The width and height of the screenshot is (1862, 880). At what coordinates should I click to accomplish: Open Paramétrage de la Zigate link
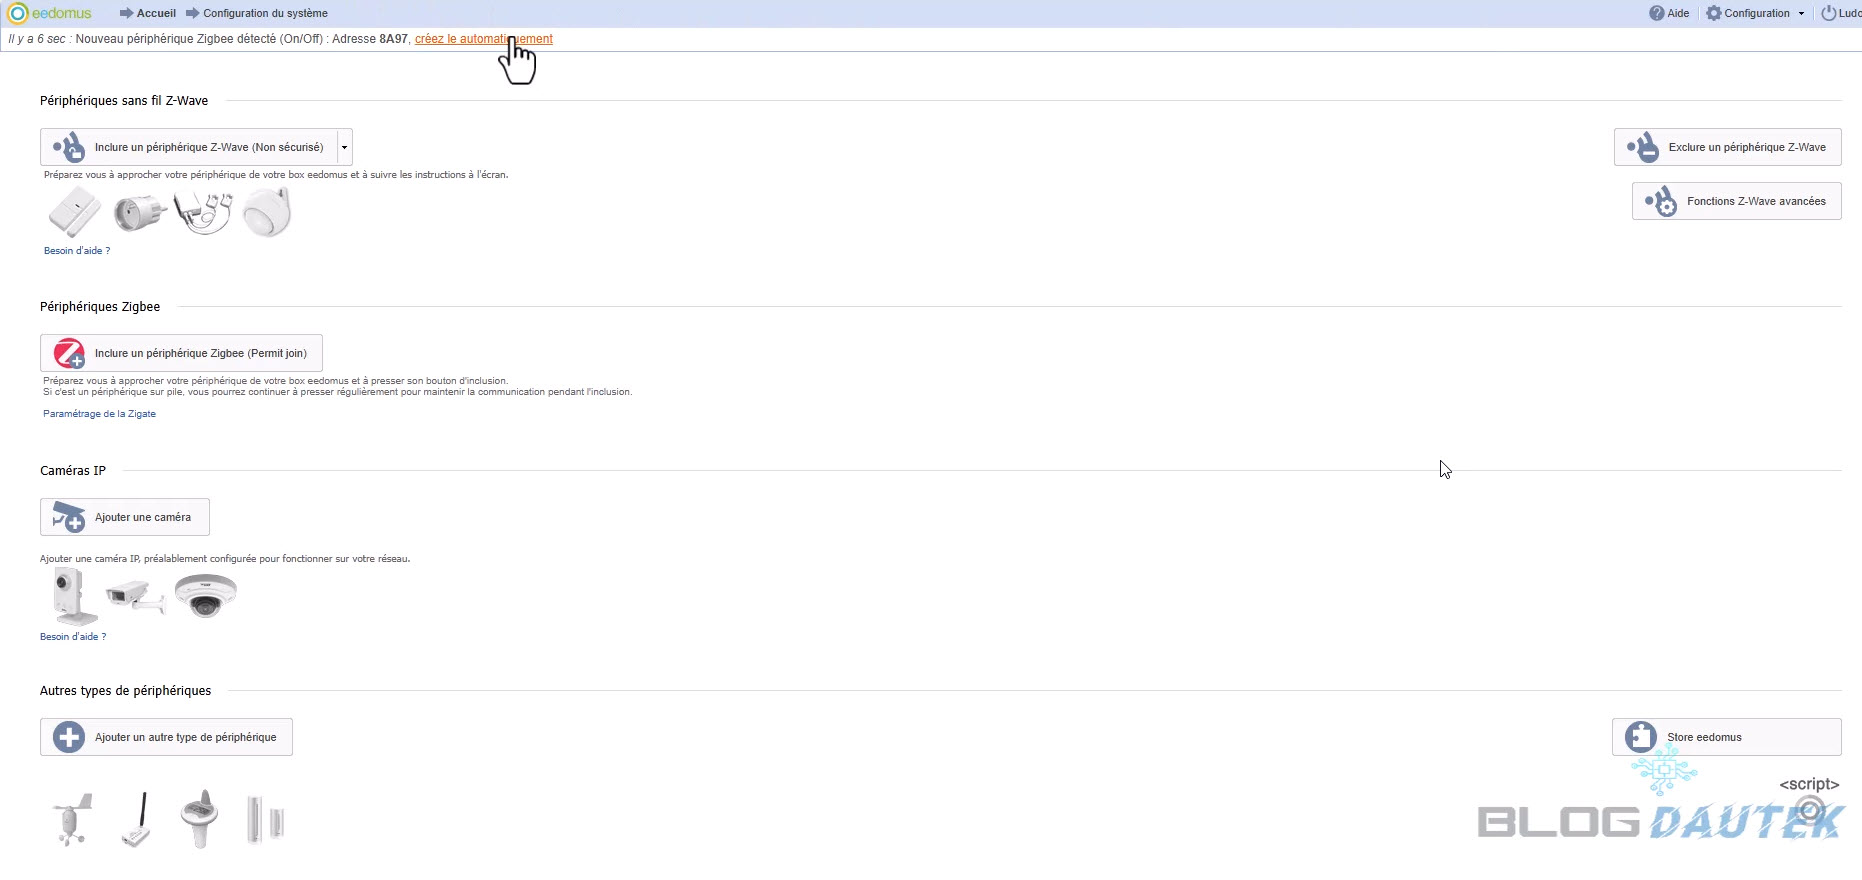pyautogui.click(x=99, y=414)
